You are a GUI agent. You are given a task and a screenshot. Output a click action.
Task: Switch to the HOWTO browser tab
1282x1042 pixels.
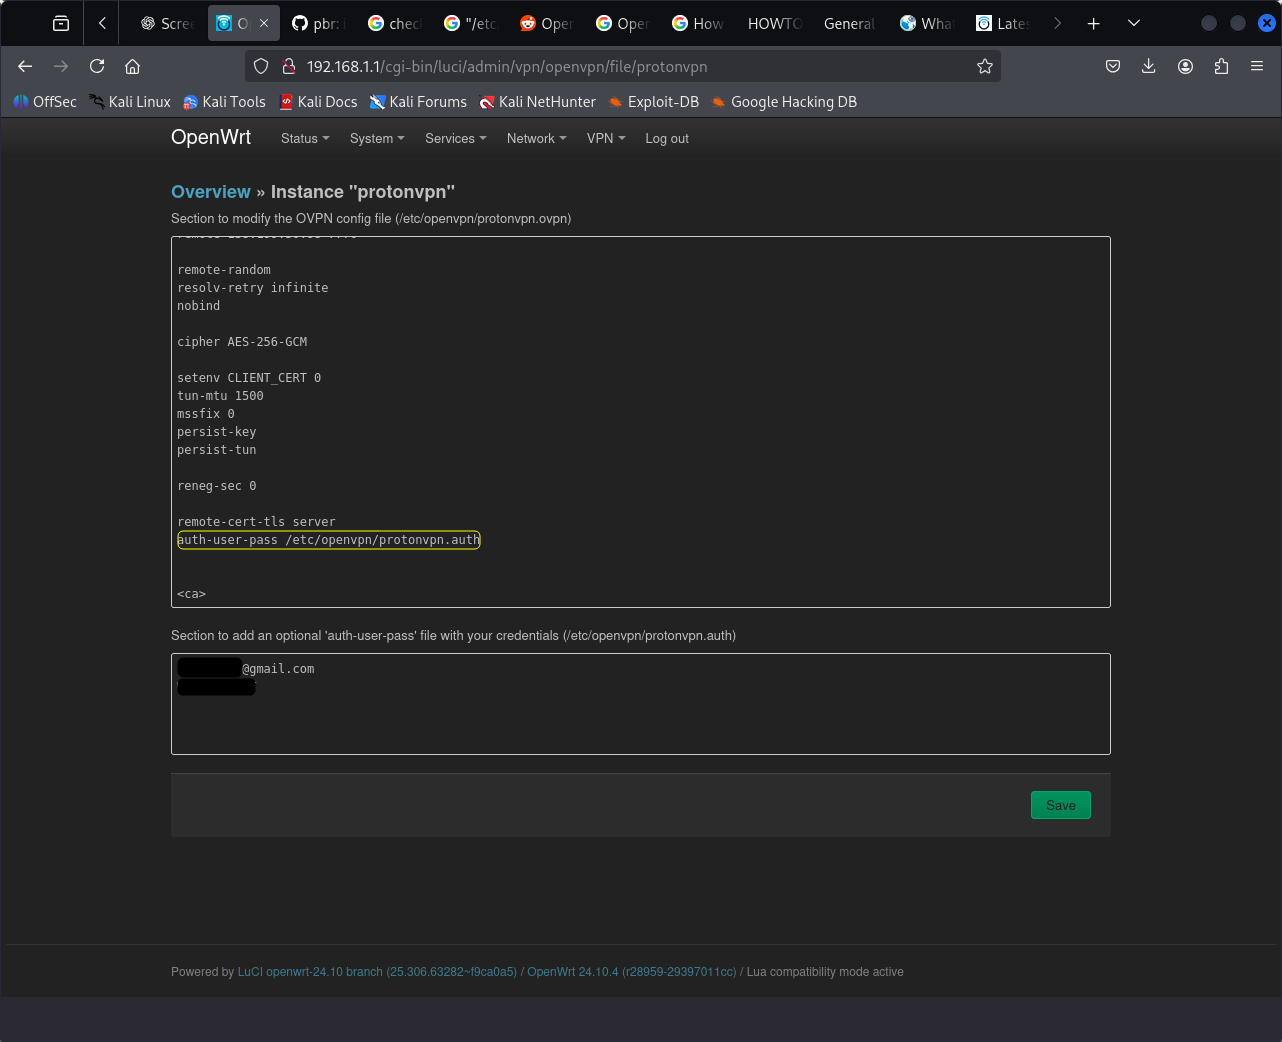(x=774, y=23)
